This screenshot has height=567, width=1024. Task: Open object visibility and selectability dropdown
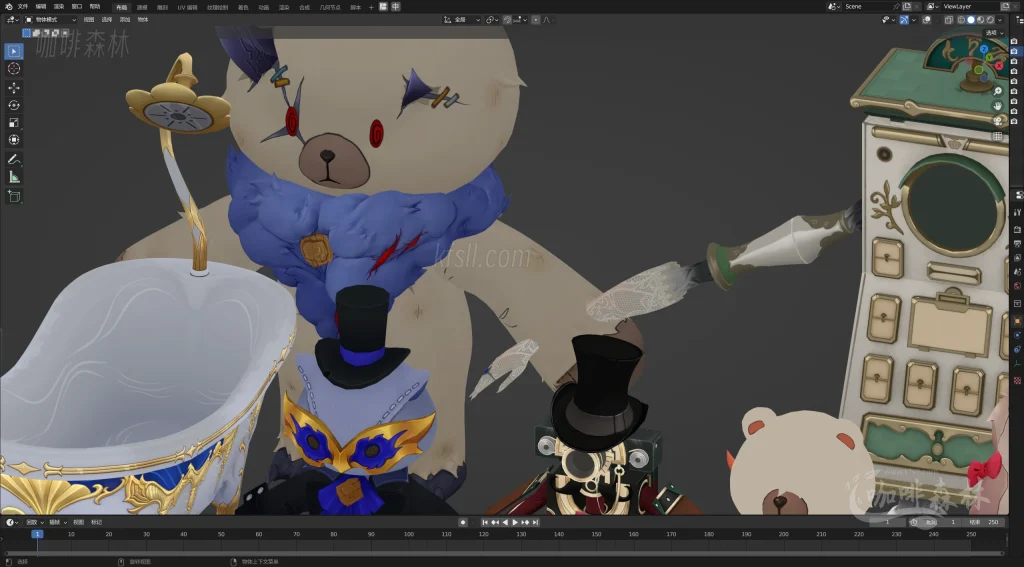point(889,20)
